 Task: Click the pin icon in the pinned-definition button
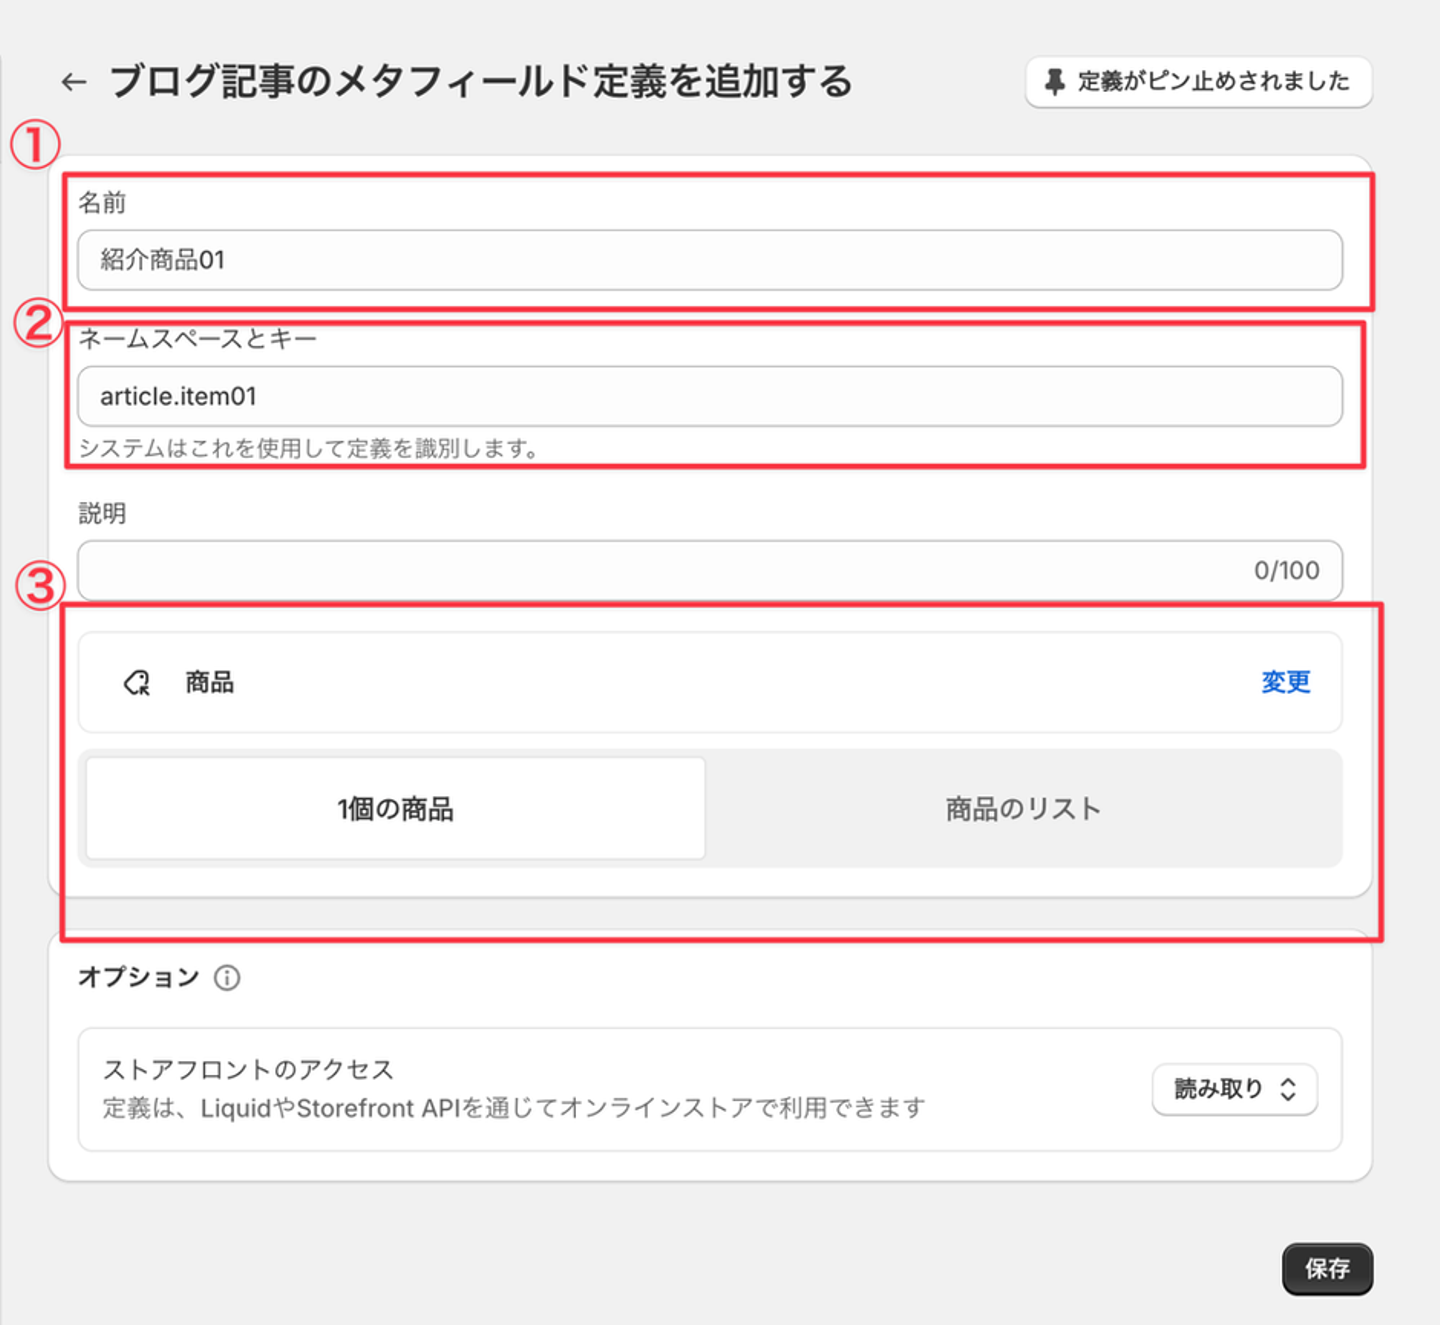click(x=1054, y=82)
